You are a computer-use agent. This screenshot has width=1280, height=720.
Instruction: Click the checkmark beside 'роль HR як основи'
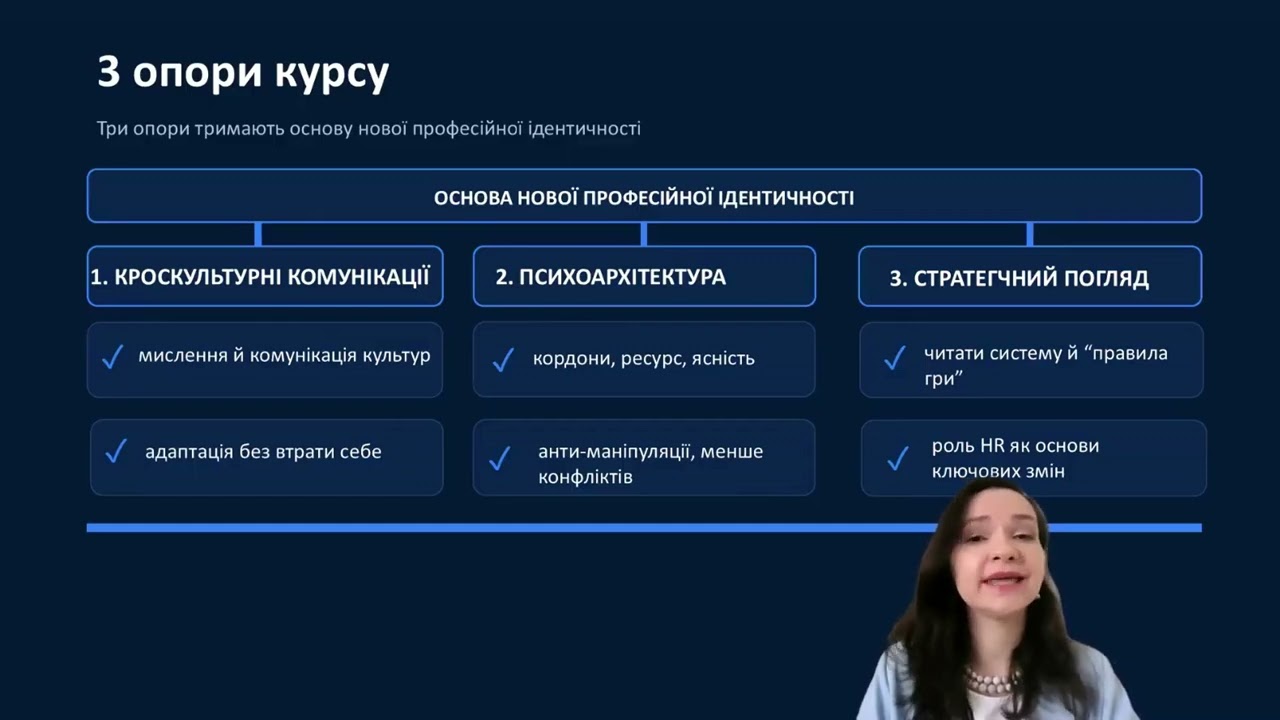point(898,459)
